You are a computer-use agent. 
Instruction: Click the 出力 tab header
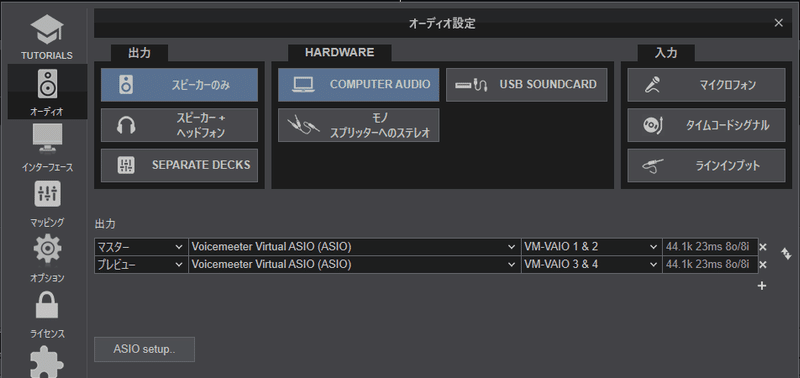(x=139, y=53)
